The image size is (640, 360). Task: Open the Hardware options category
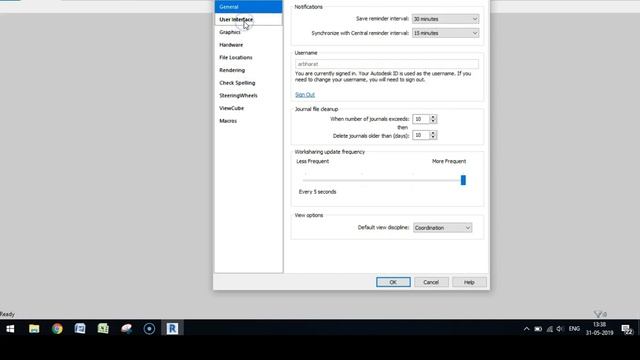click(x=249, y=45)
